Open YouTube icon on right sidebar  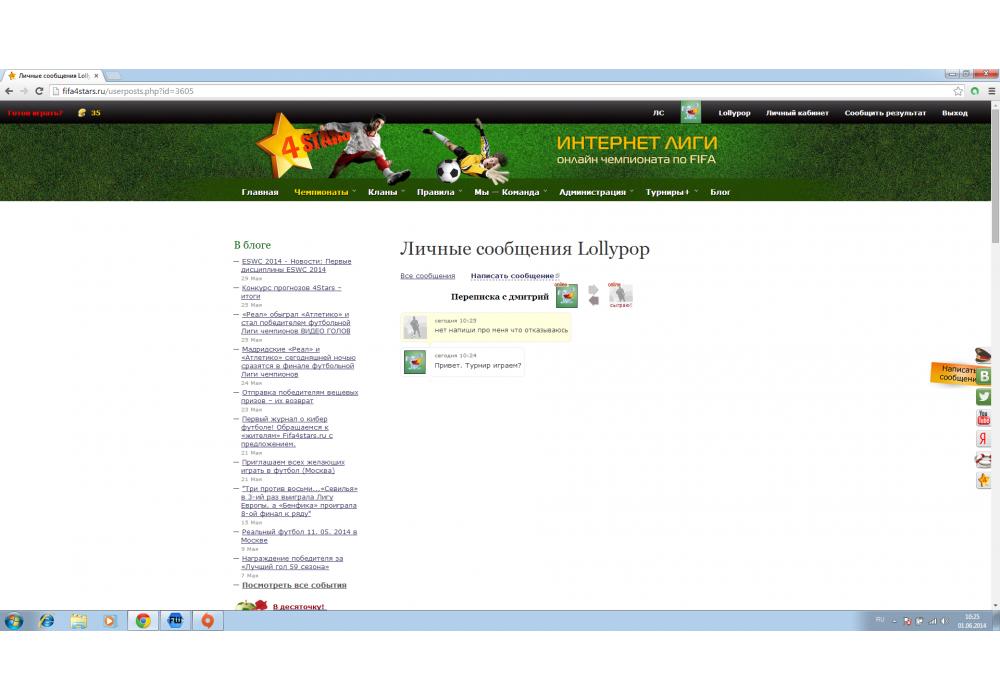(x=983, y=418)
